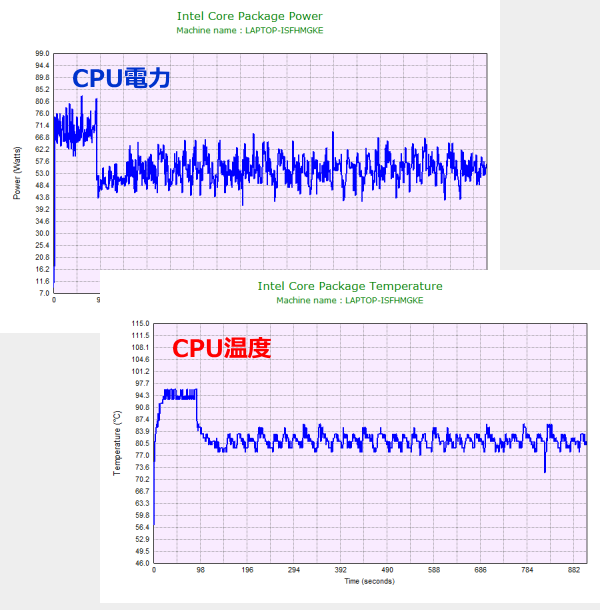
Task: Click the 46.0 tick on the temperature axis
Action: (141, 564)
